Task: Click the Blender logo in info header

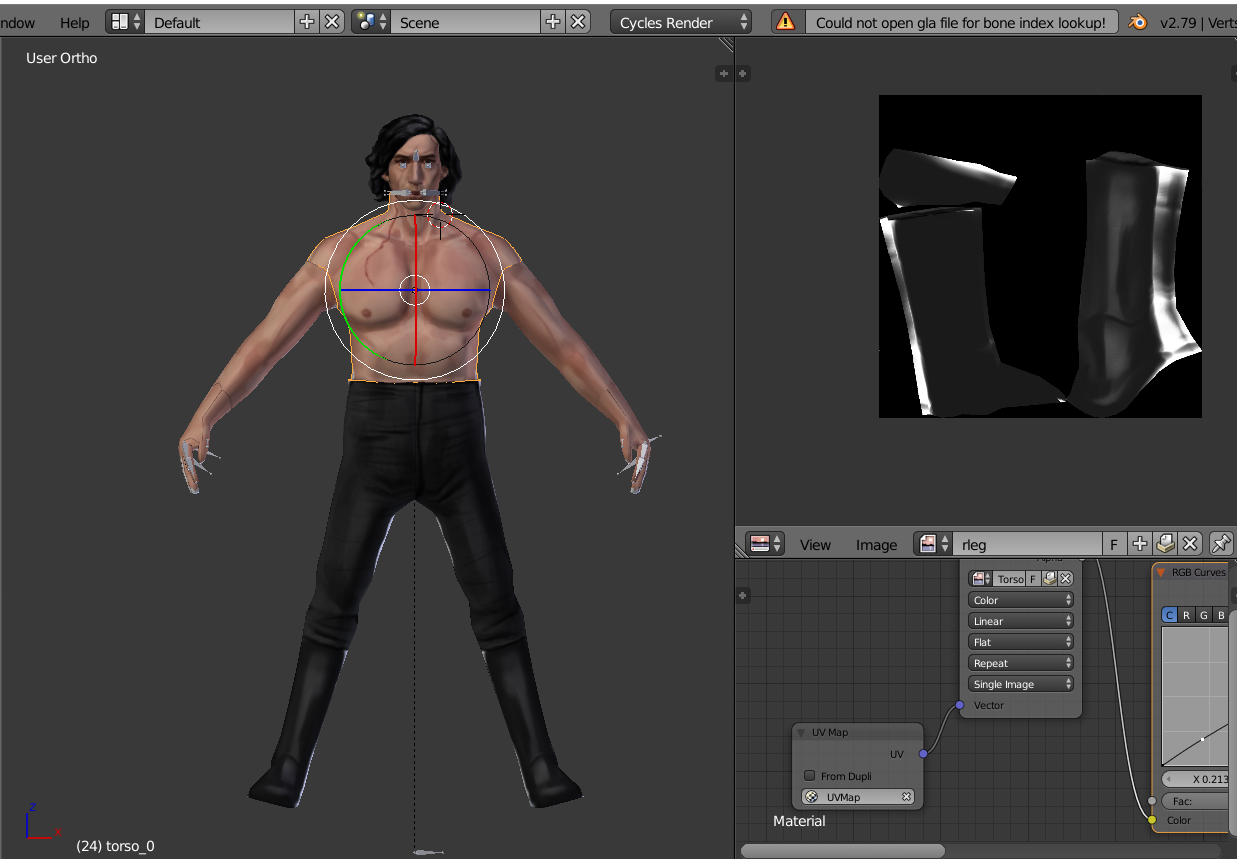Action: [x=1137, y=22]
